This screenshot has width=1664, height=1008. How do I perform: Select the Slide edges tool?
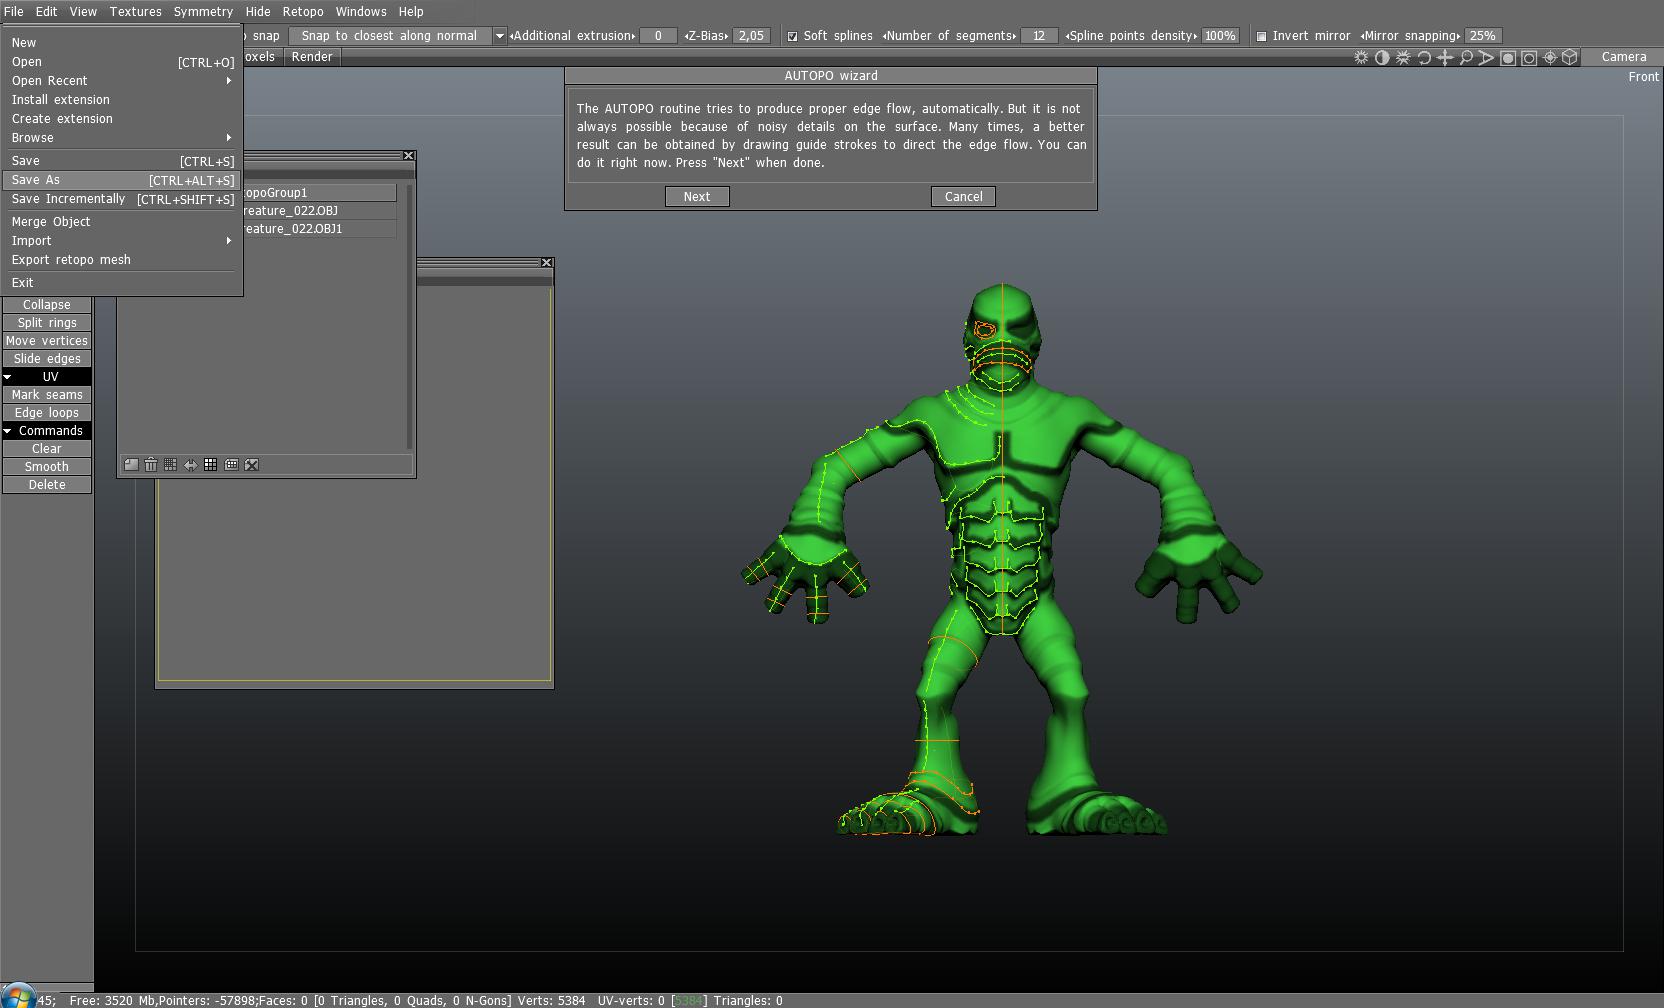47,359
